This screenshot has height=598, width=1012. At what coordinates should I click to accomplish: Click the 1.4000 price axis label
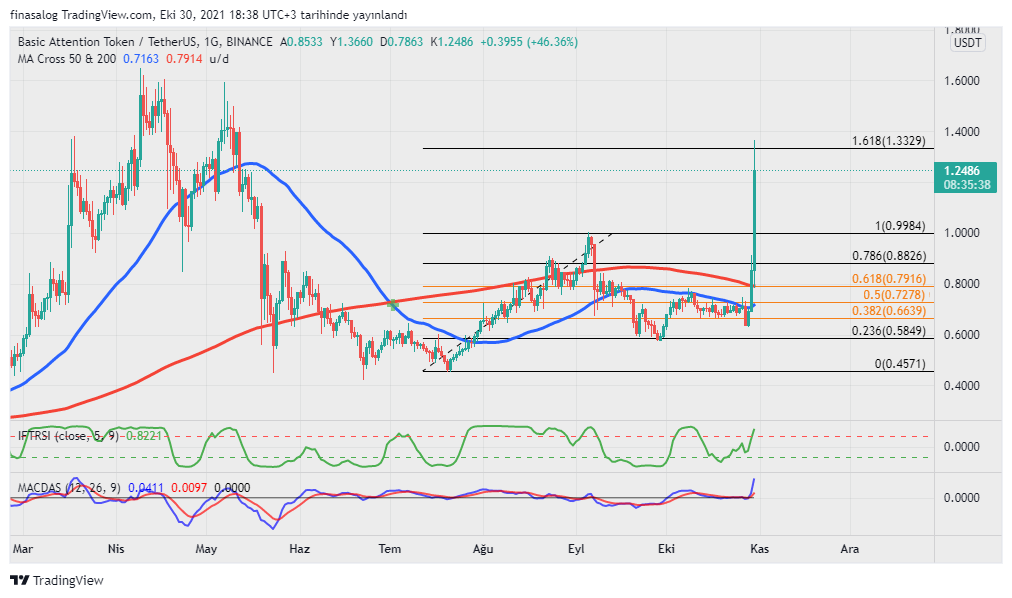click(962, 132)
